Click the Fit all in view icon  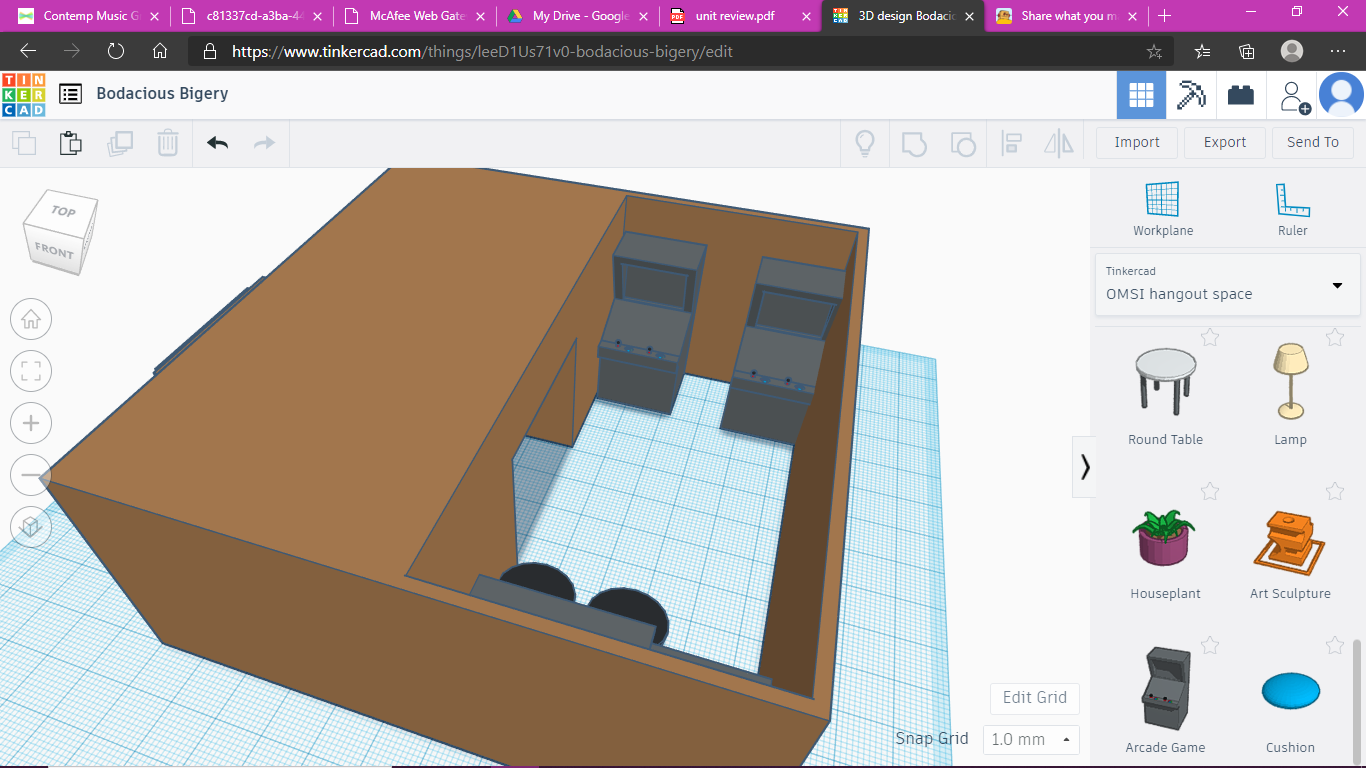click(31, 372)
